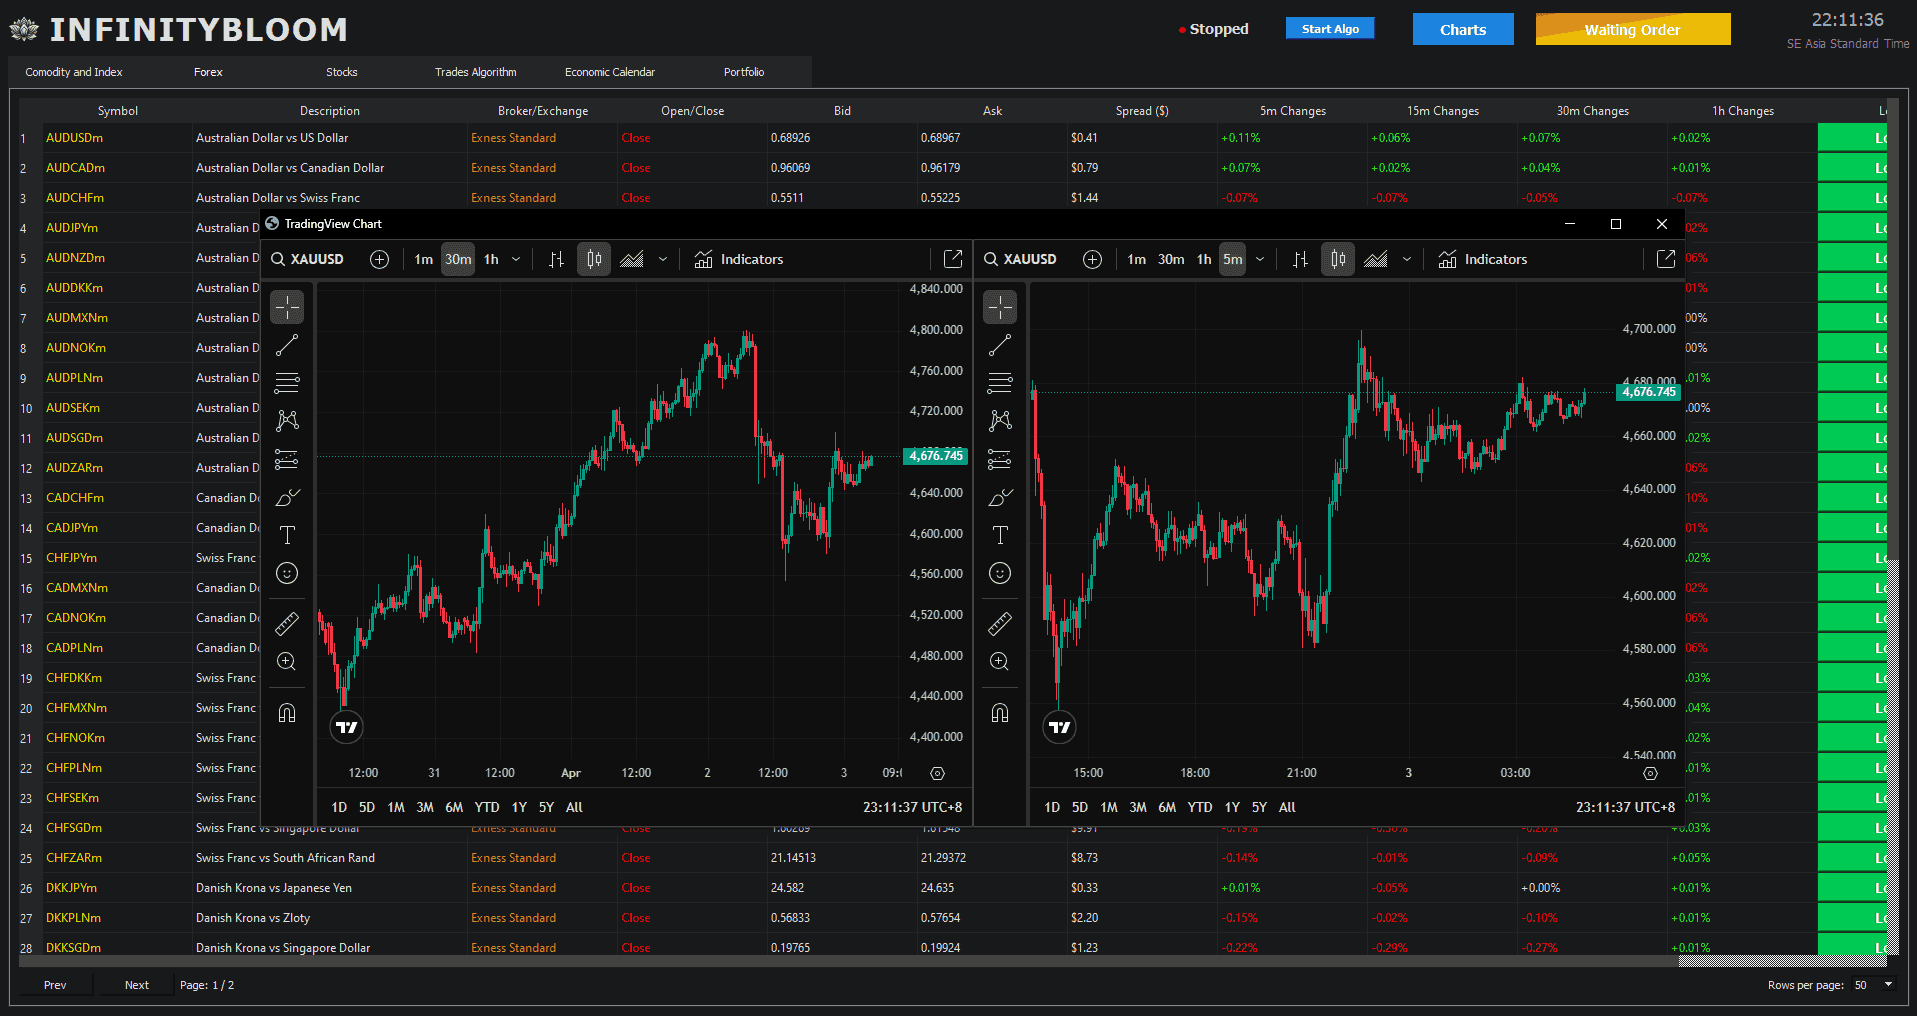
Task: Open the emoji icons tool in left chart
Action: click(x=287, y=573)
